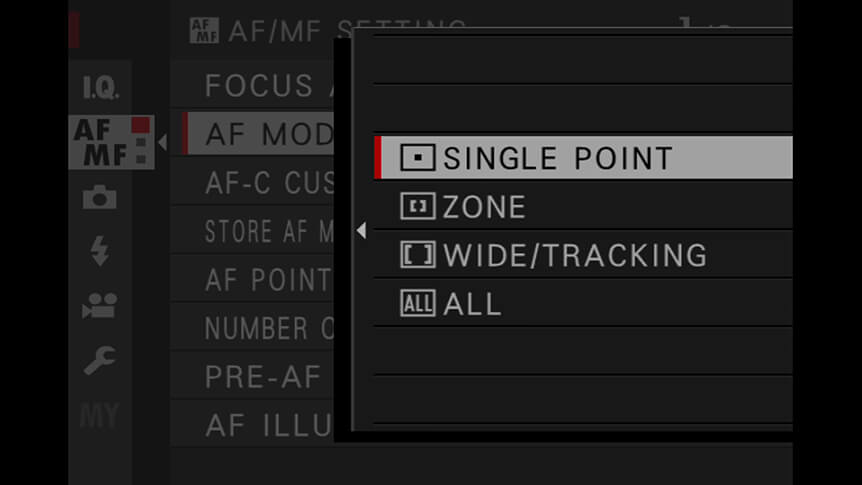Viewport: 862px width, 485px height.
Task: Open the flash settings lightning icon
Action: [100, 251]
